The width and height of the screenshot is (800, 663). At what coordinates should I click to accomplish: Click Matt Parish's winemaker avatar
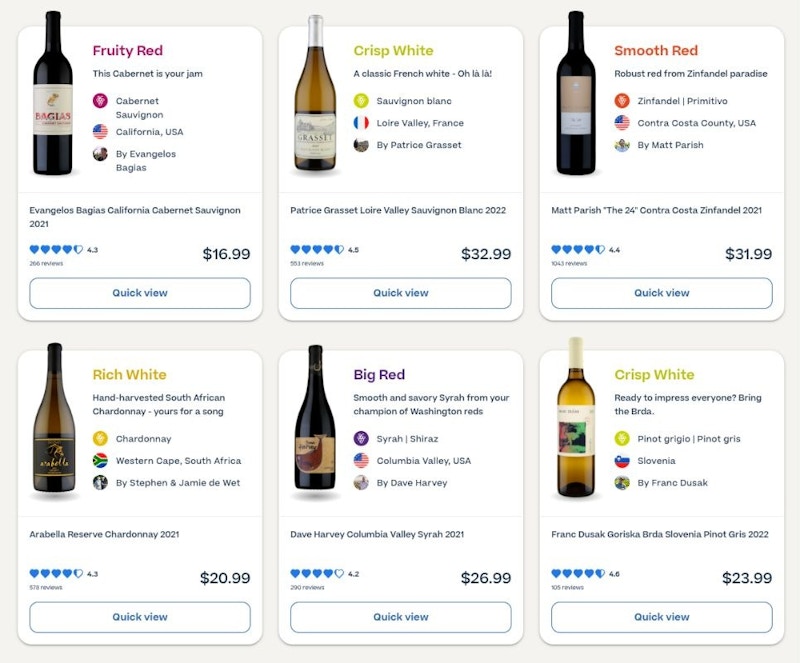[622, 145]
